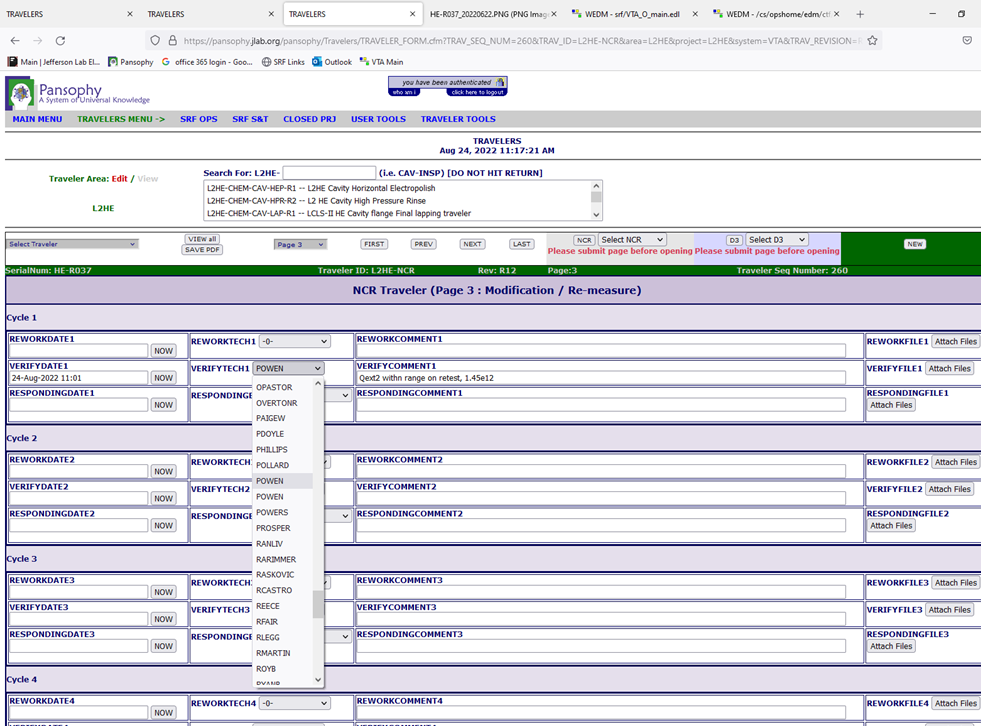Viewport: 981px width, 726px height.
Task: Open the SRF OPS menu
Action: [198, 119]
